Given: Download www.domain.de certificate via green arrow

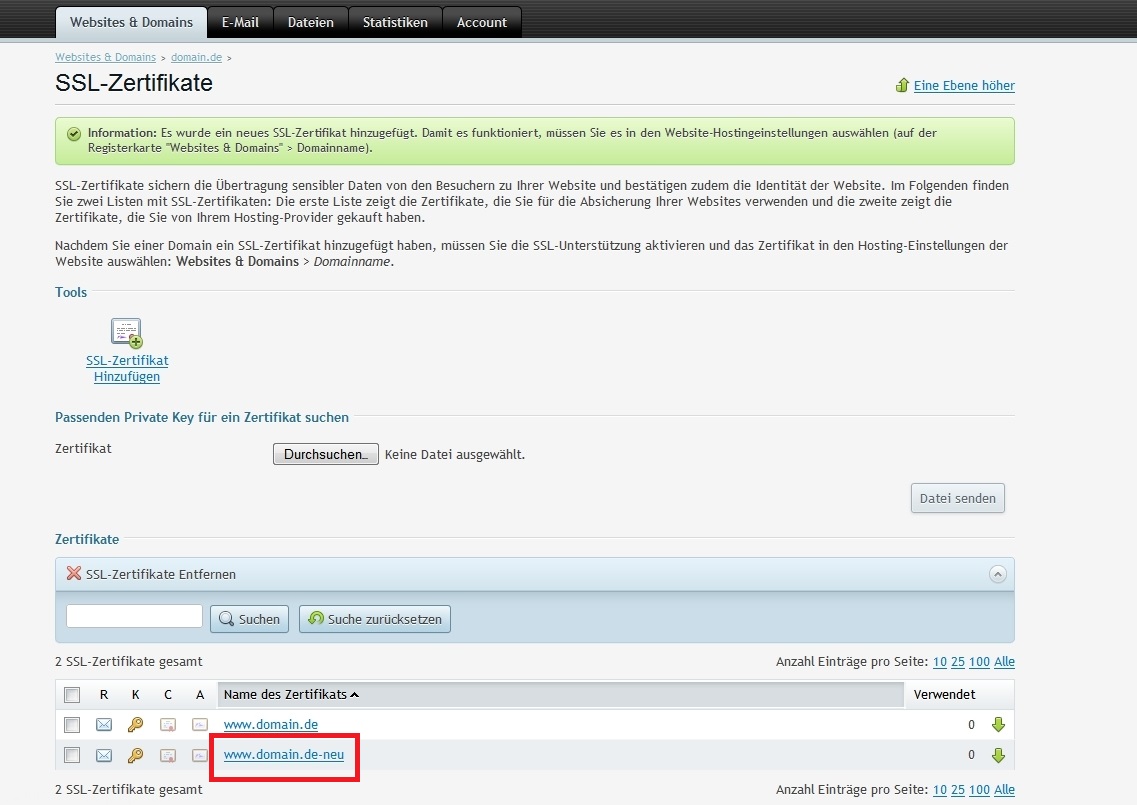Looking at the screenshot, I should (x=997, y=725).
